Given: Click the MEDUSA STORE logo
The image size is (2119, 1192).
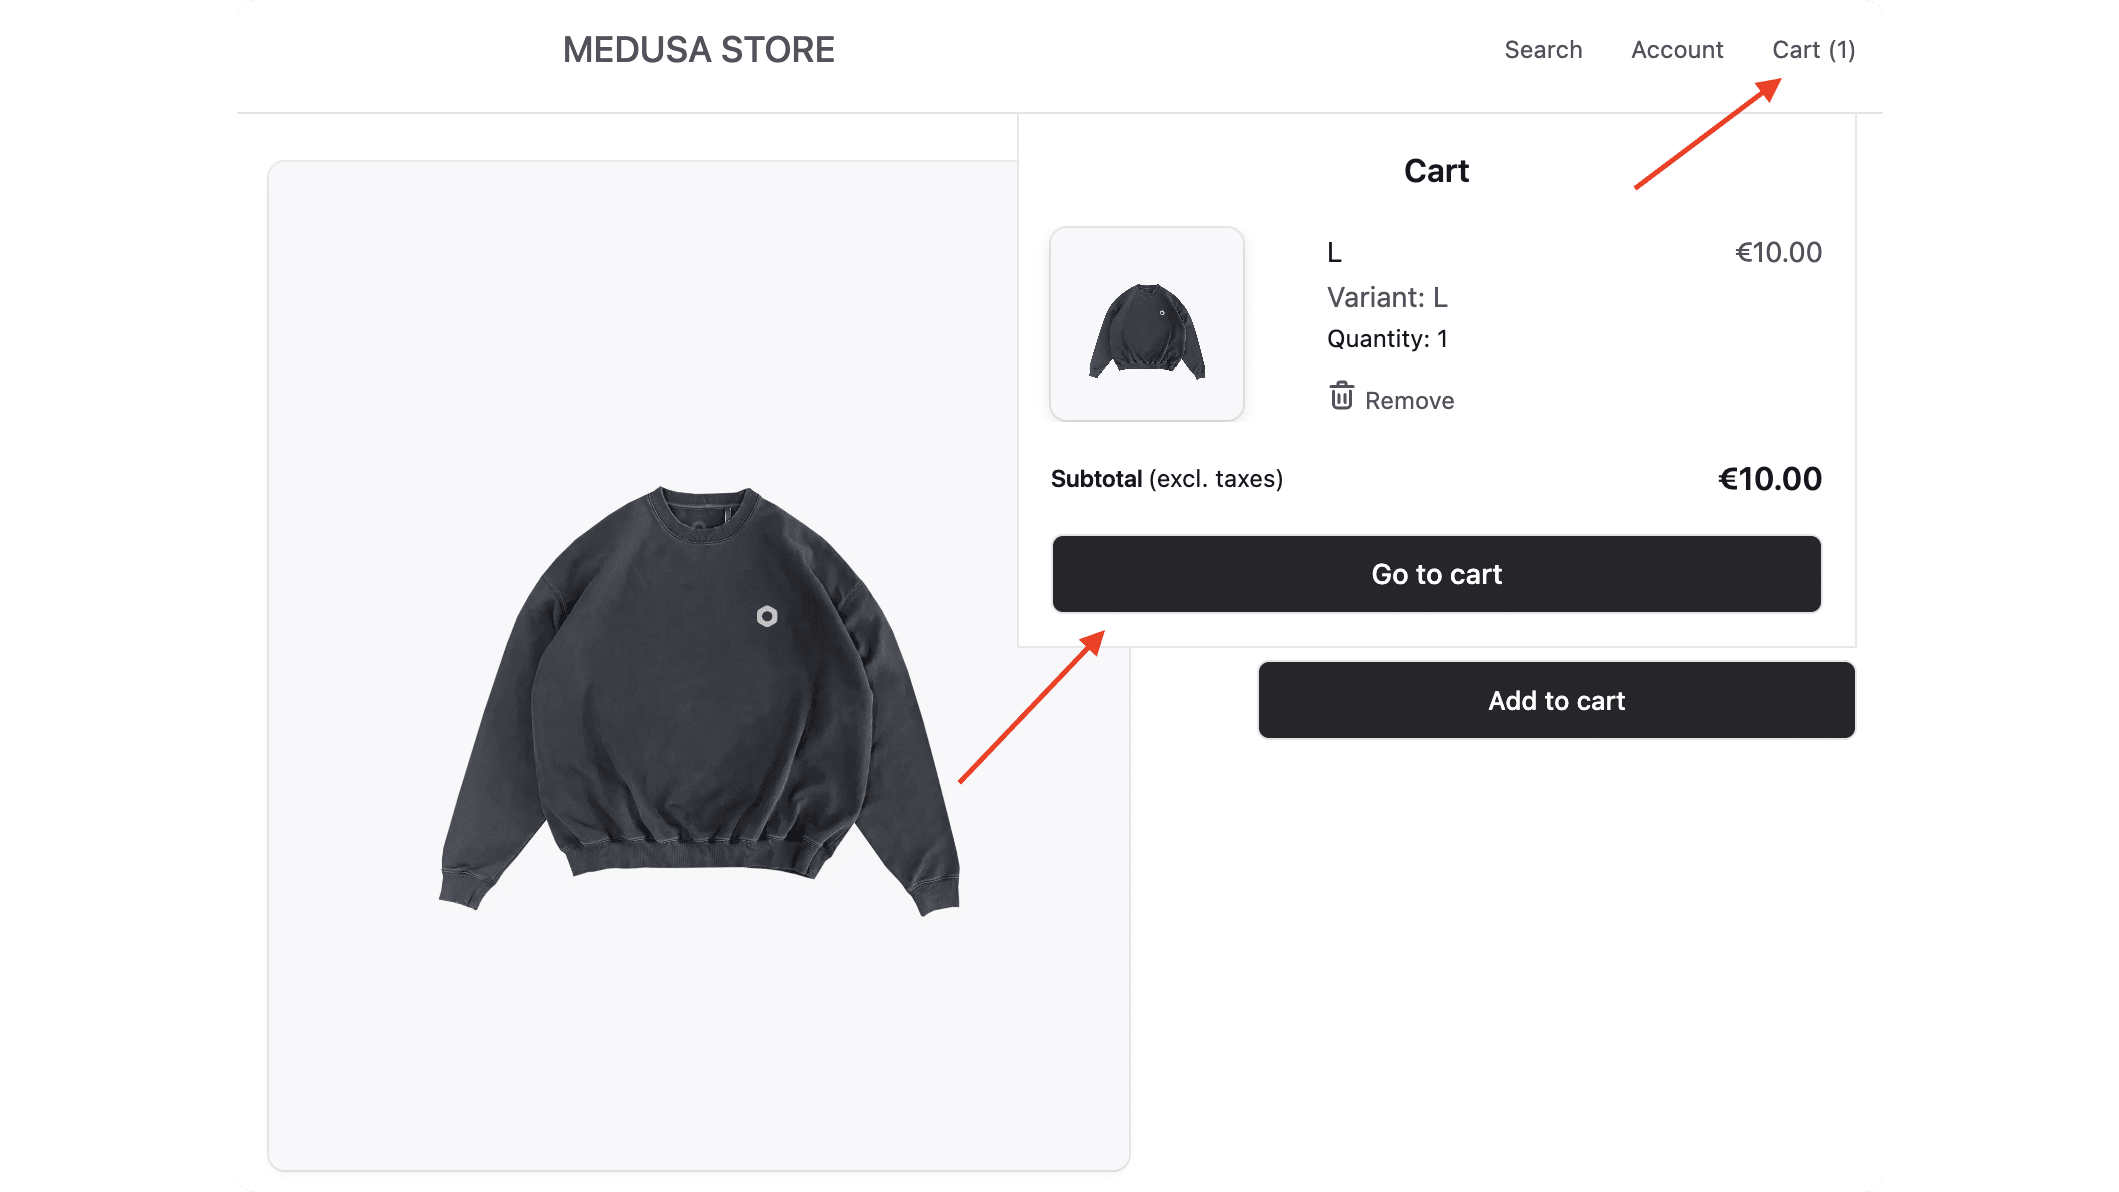Looking at the screenshot, I should 698,50.
